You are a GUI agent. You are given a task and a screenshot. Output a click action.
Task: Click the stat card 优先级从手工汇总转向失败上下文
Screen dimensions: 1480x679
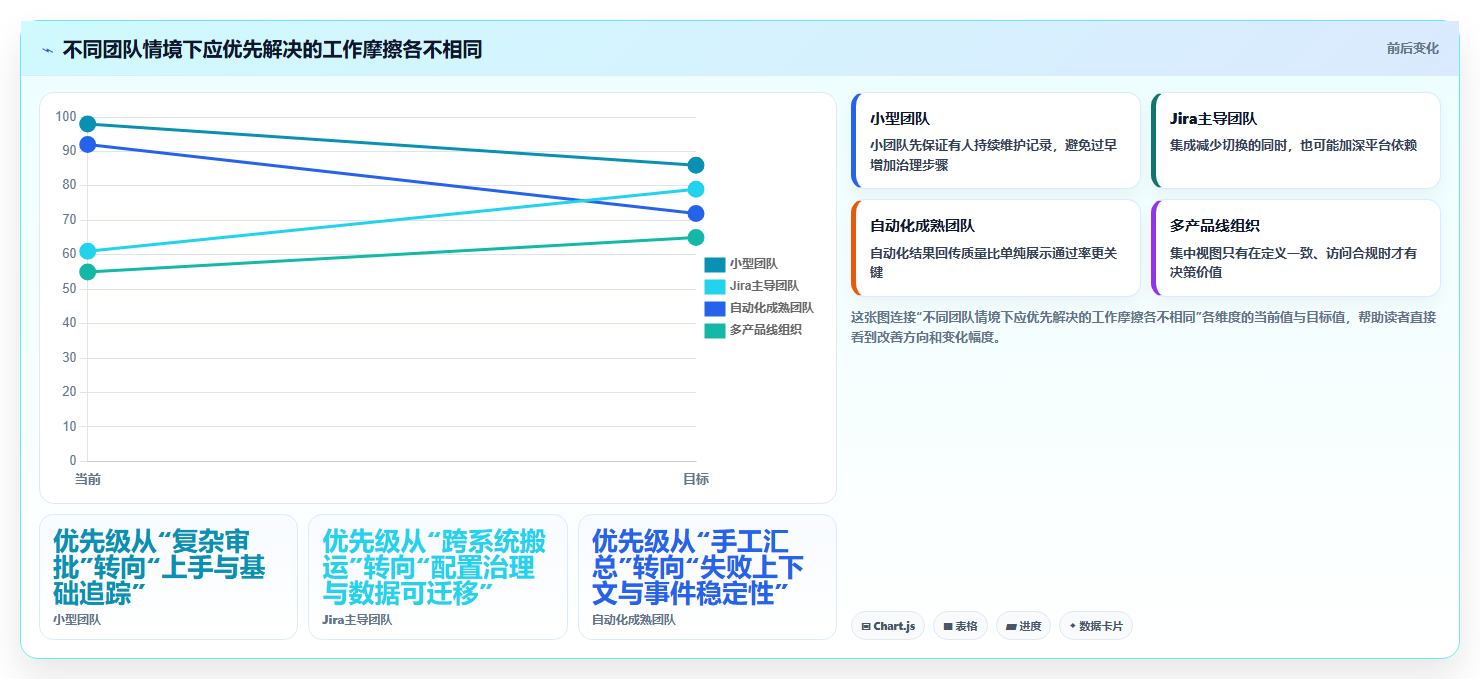(707, 577)
